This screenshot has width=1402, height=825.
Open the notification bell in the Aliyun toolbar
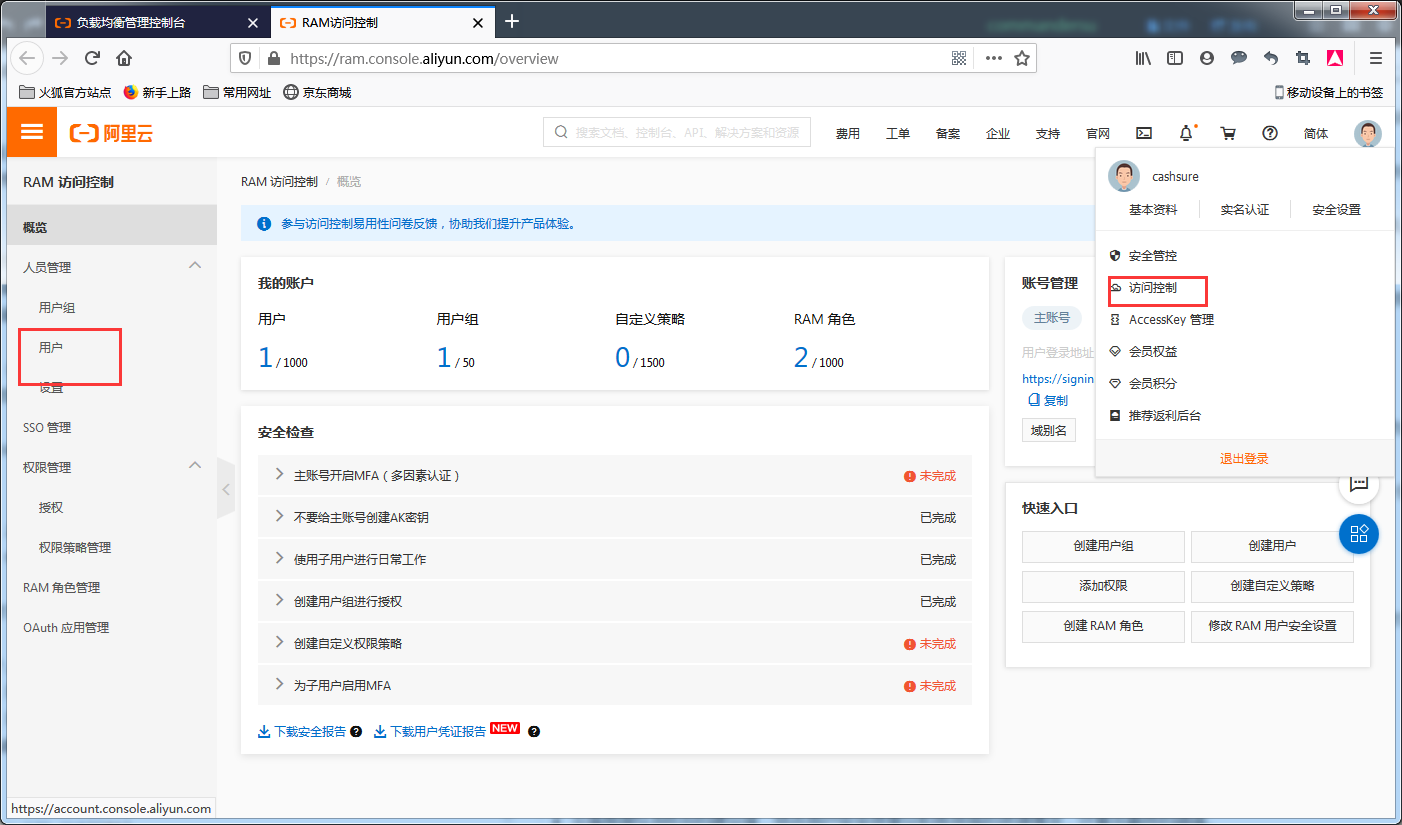click(x=1186, y=131)
